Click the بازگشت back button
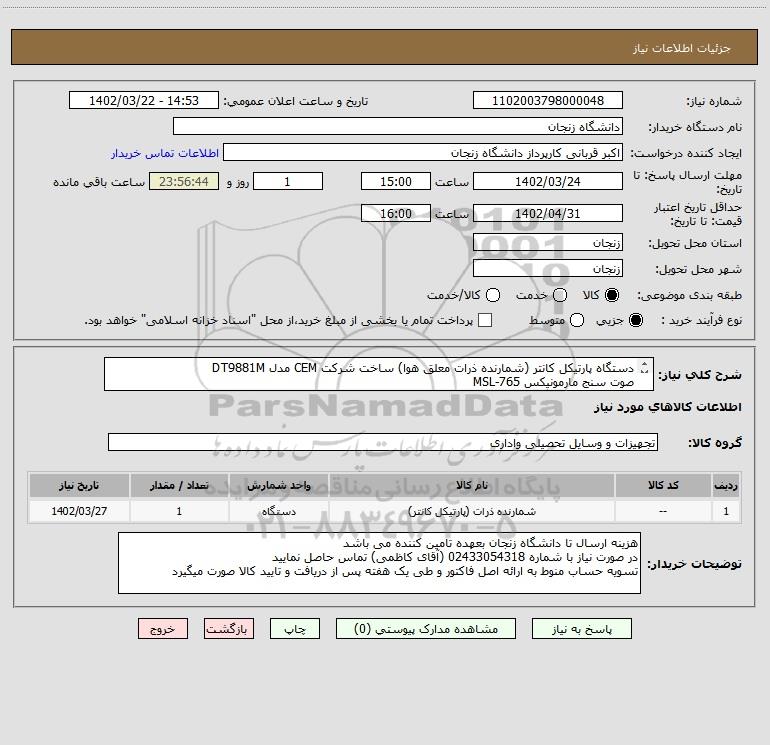770x745 pixels. click(229, 629)
